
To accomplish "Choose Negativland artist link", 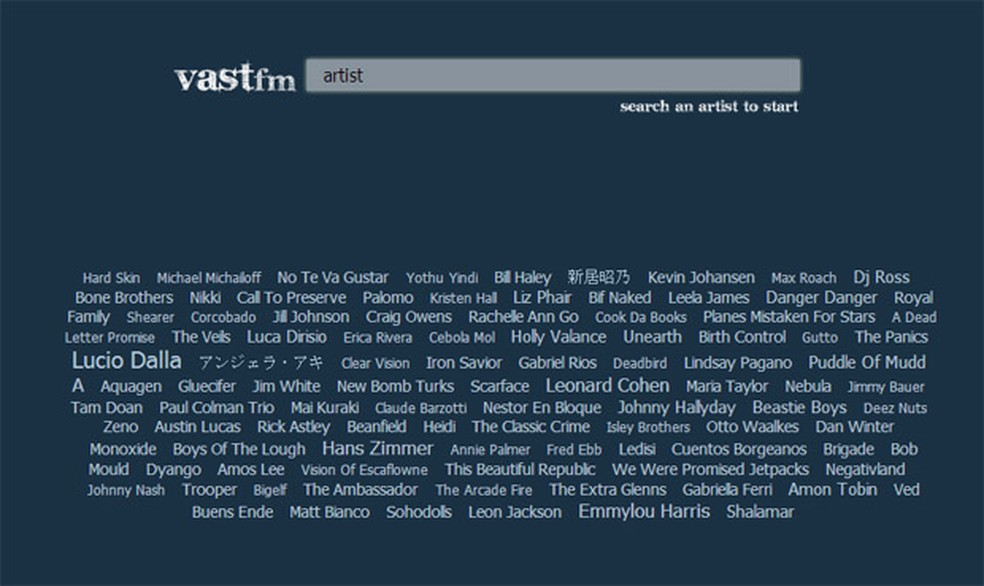I will [x=865, y=469].
